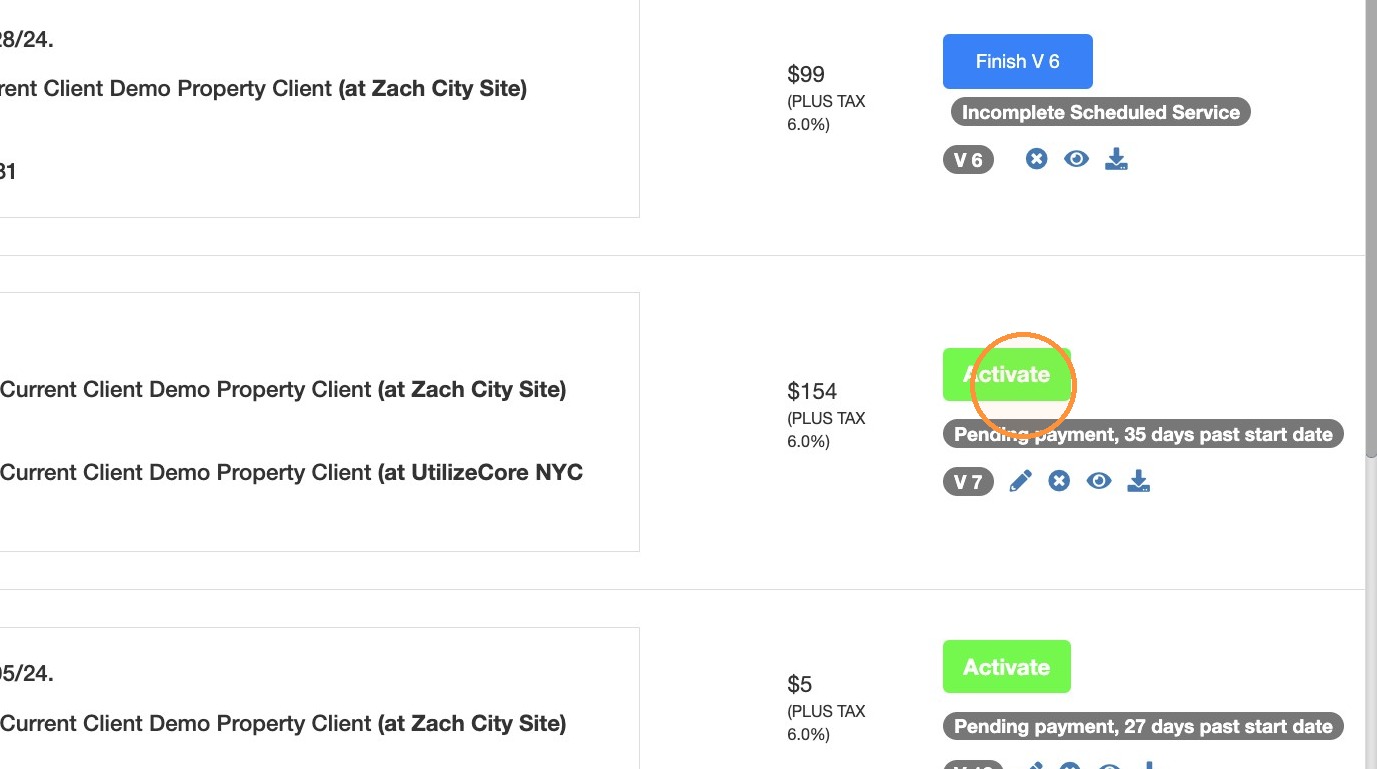
Task: Select the V 7 version badge
Action: 968,482
